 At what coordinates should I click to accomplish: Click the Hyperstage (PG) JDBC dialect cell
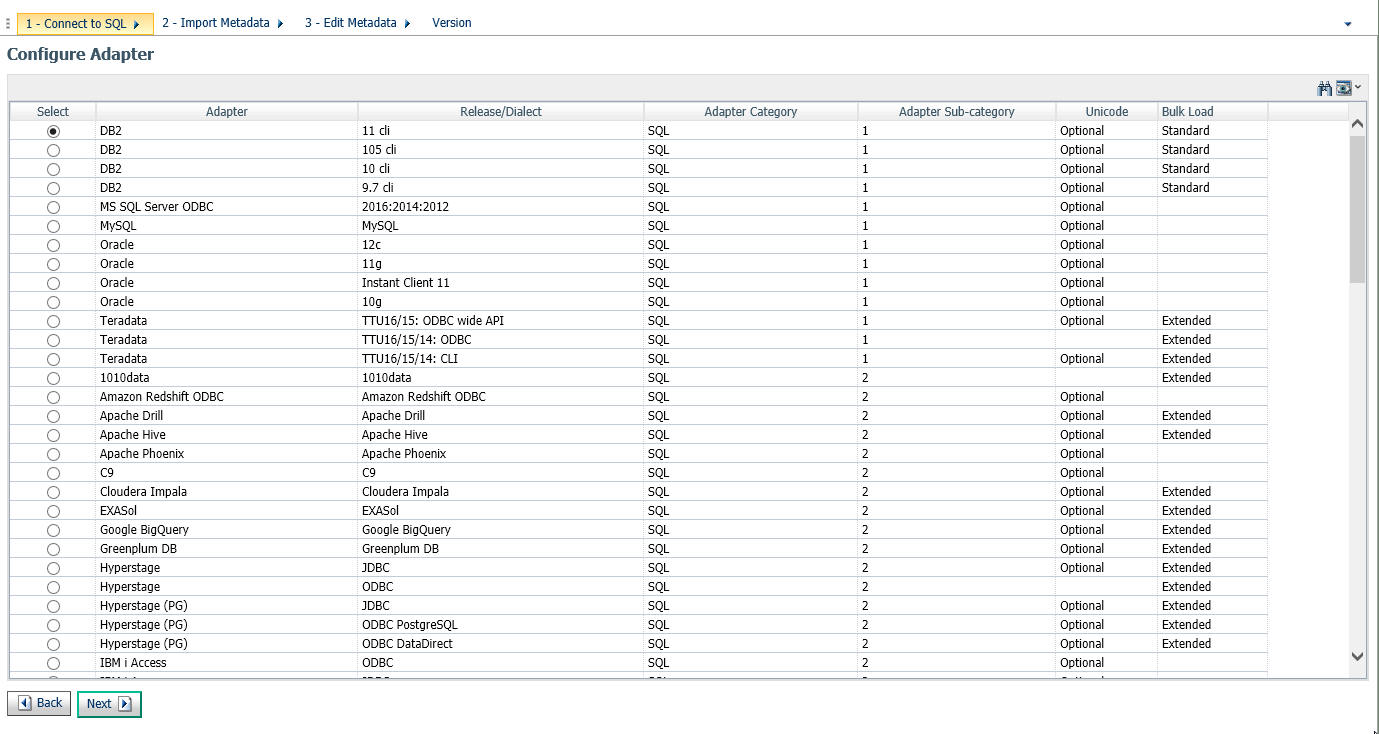tap(501, 606)
